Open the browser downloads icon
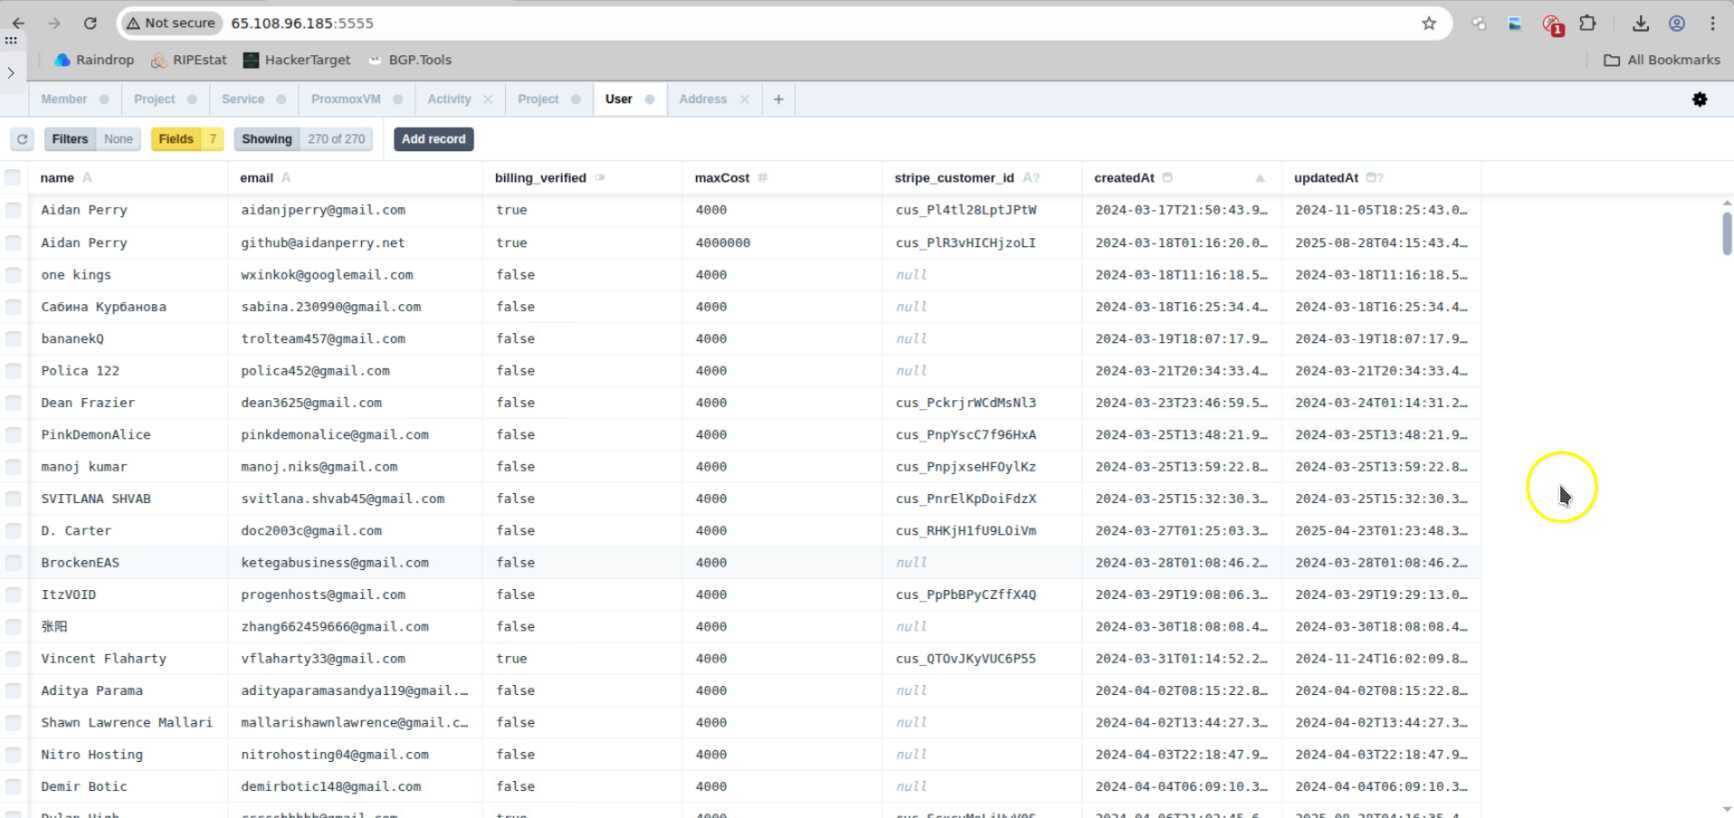 [x=1640, y=23]
